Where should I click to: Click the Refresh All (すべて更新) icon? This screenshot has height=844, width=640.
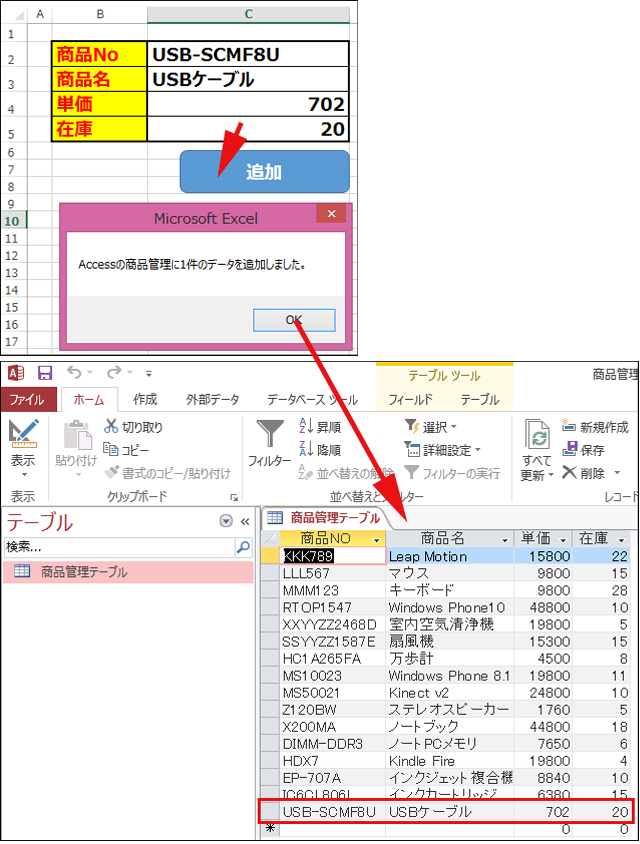point(537,438)
